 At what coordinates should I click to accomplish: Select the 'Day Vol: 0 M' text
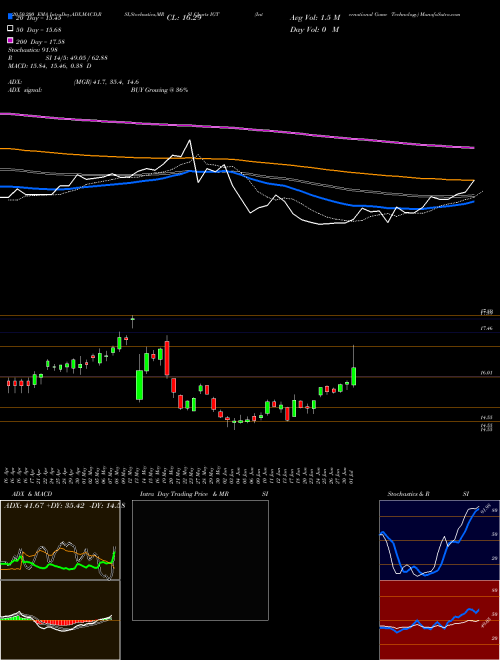314,29
